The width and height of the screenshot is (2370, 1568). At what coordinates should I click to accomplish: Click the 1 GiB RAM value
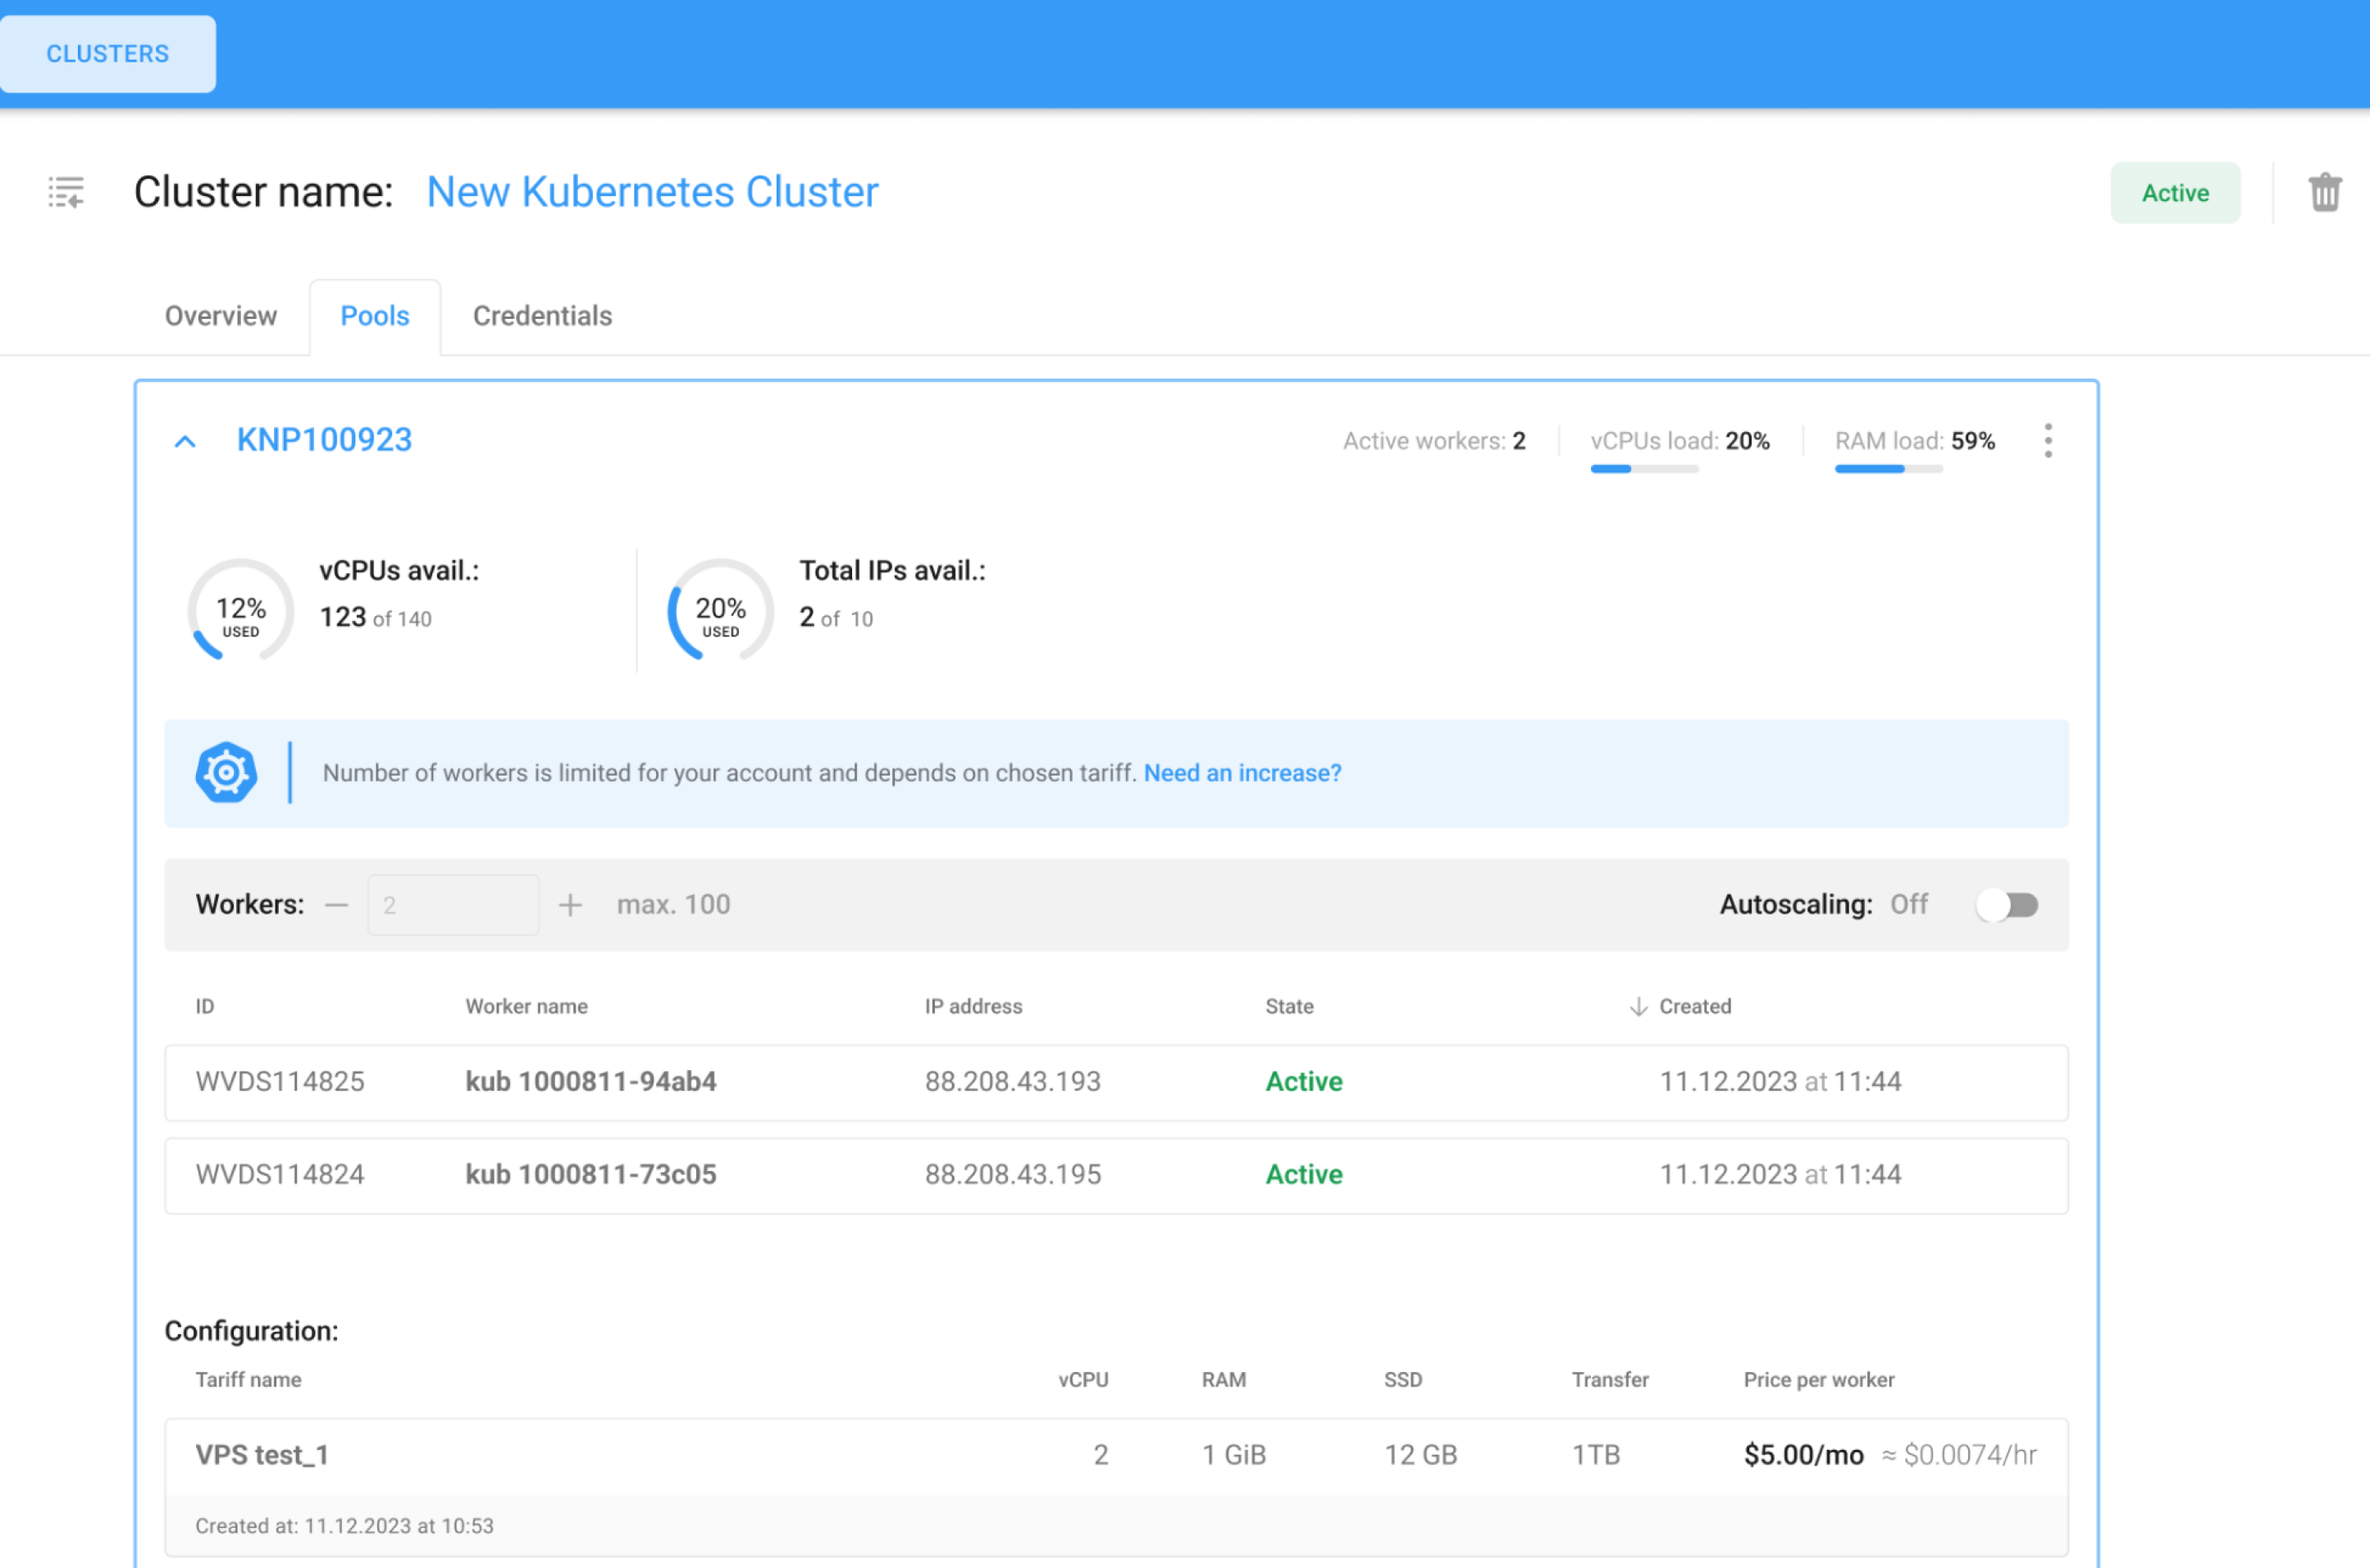[1234, 1455]
